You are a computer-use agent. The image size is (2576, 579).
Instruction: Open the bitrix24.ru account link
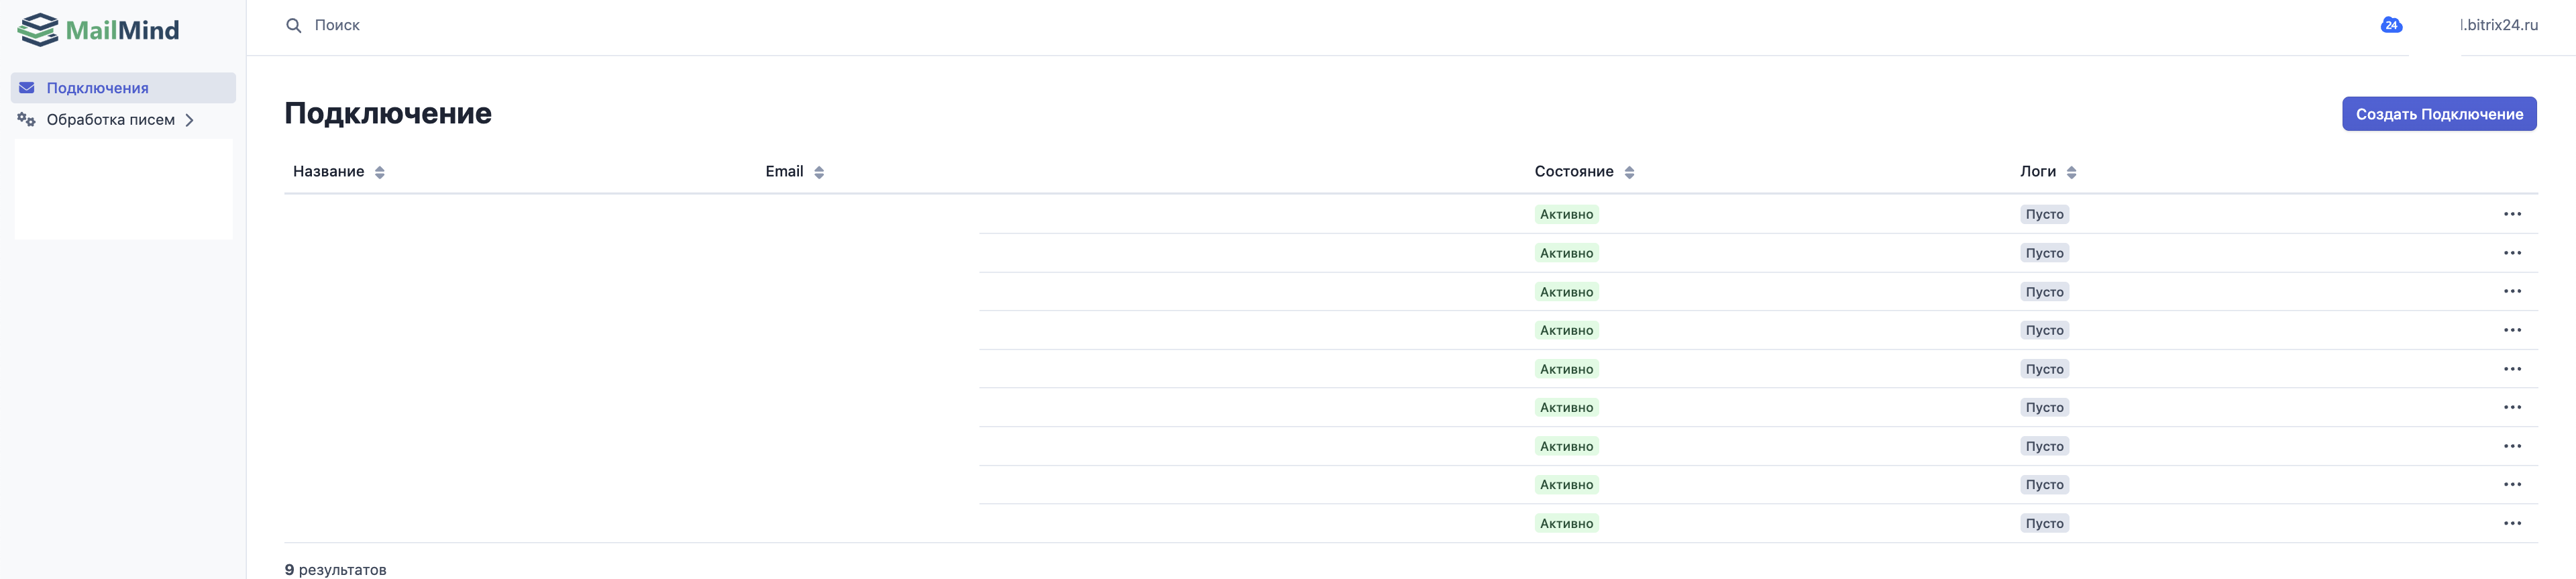point(2498,26)
